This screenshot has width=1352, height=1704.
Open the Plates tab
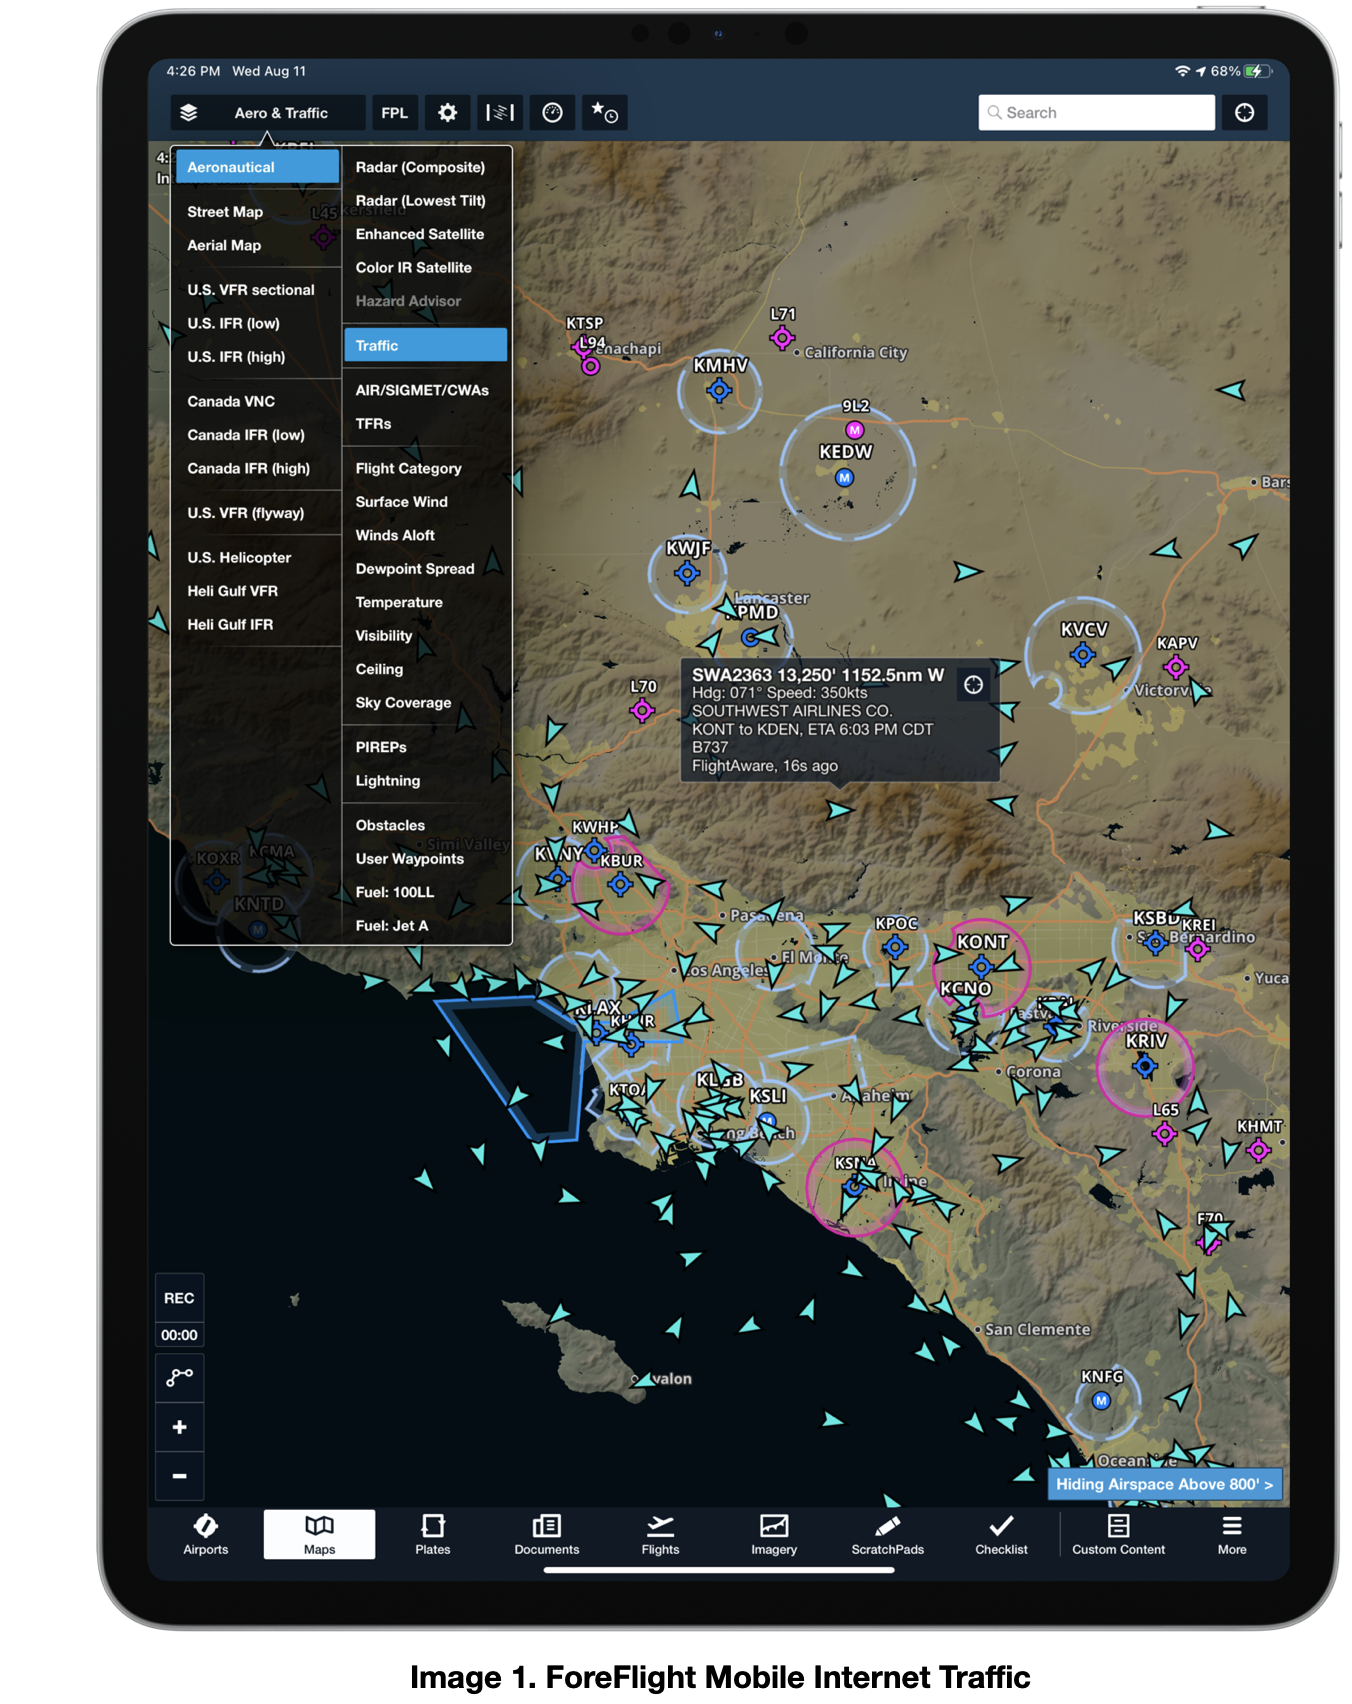(x=433, y=1534)
